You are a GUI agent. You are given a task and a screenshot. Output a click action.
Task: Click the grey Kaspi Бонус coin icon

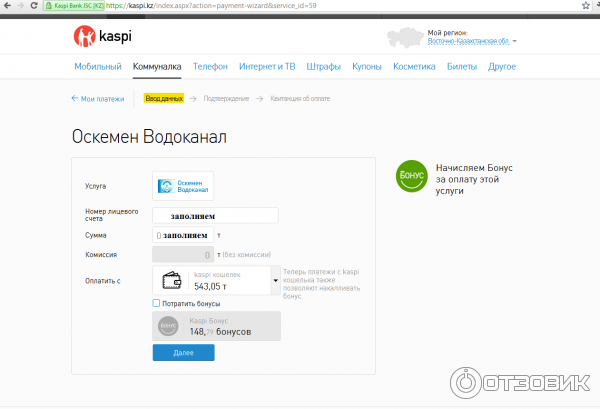click(168, 326)
